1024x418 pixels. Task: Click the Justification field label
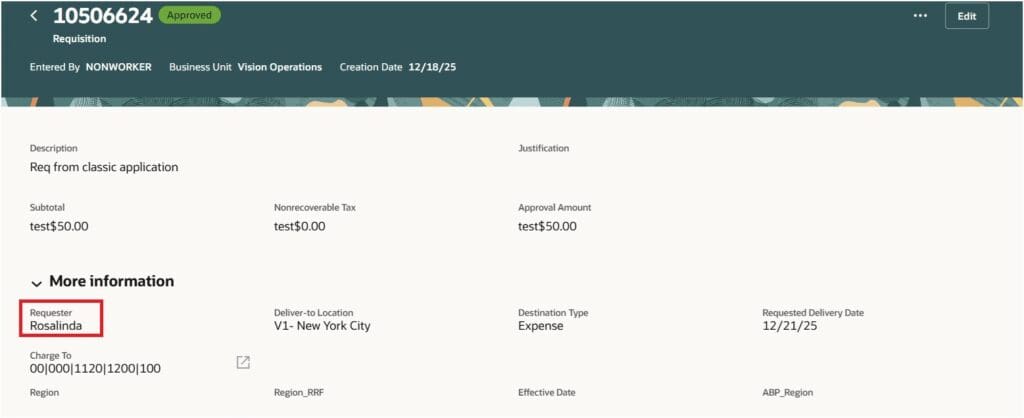coord(543,148)
